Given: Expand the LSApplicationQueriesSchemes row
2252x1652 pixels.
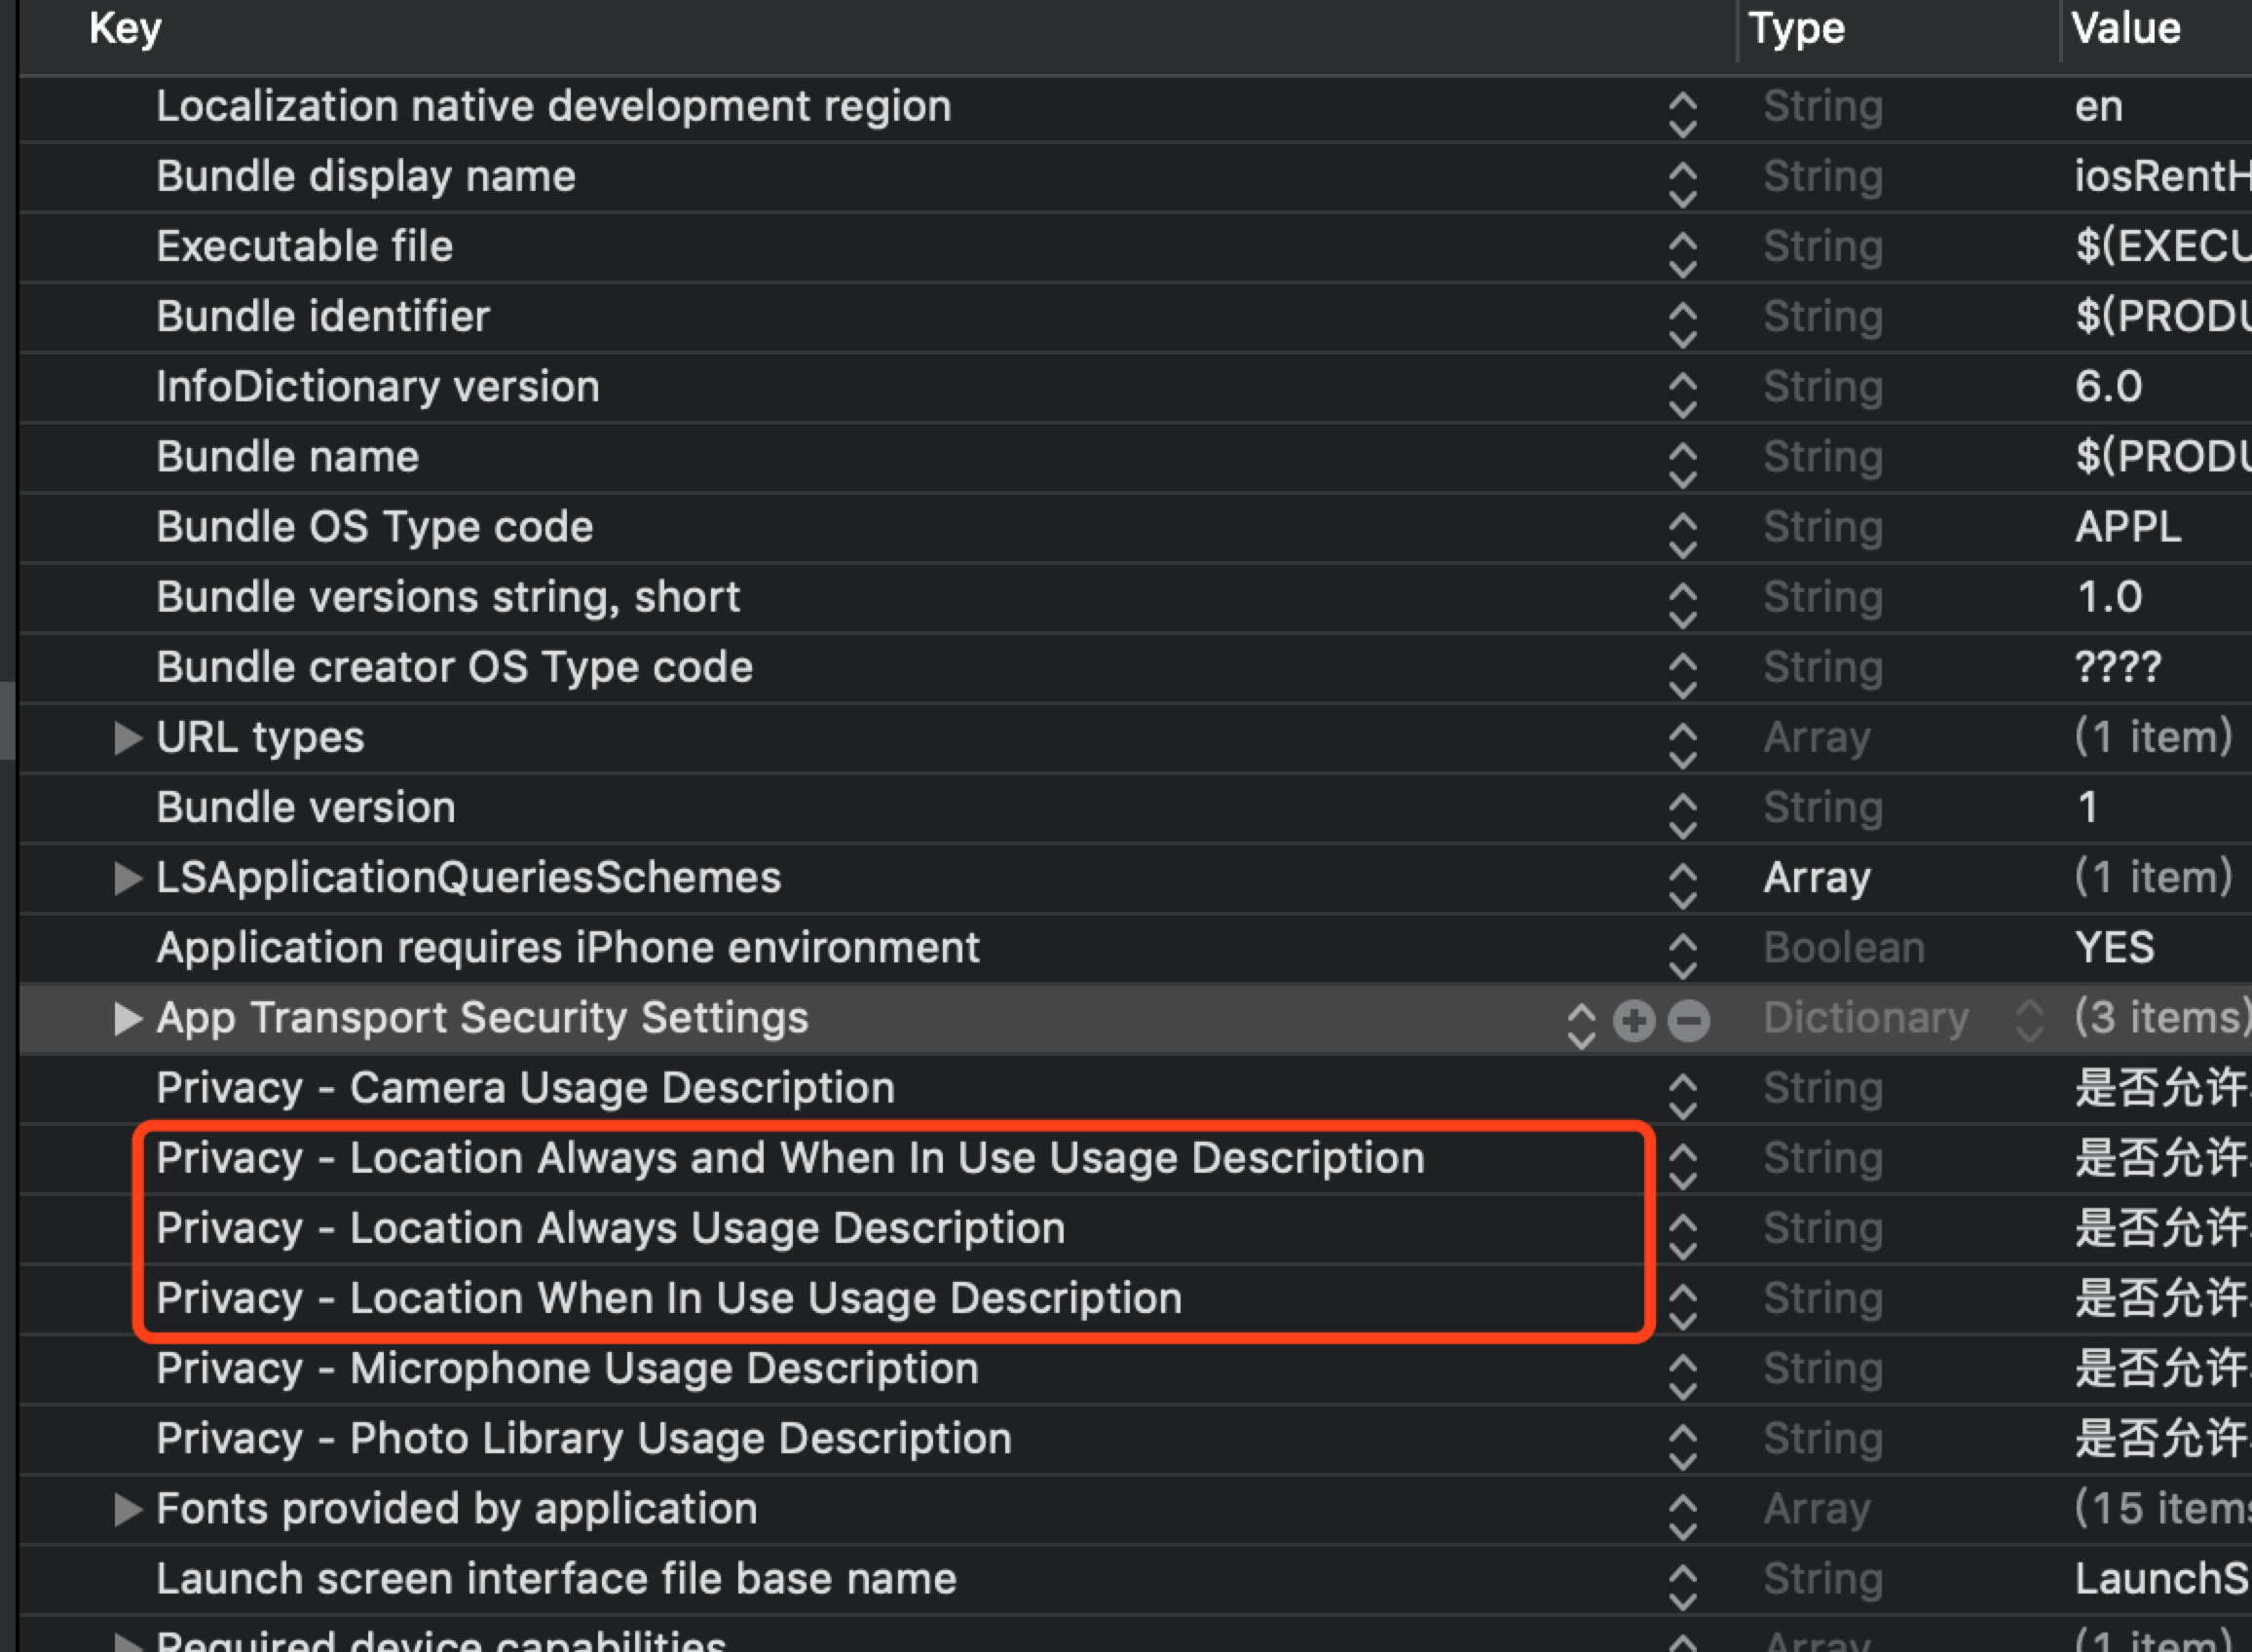Looking at the screenshot, I should click(x=127, y=878).
